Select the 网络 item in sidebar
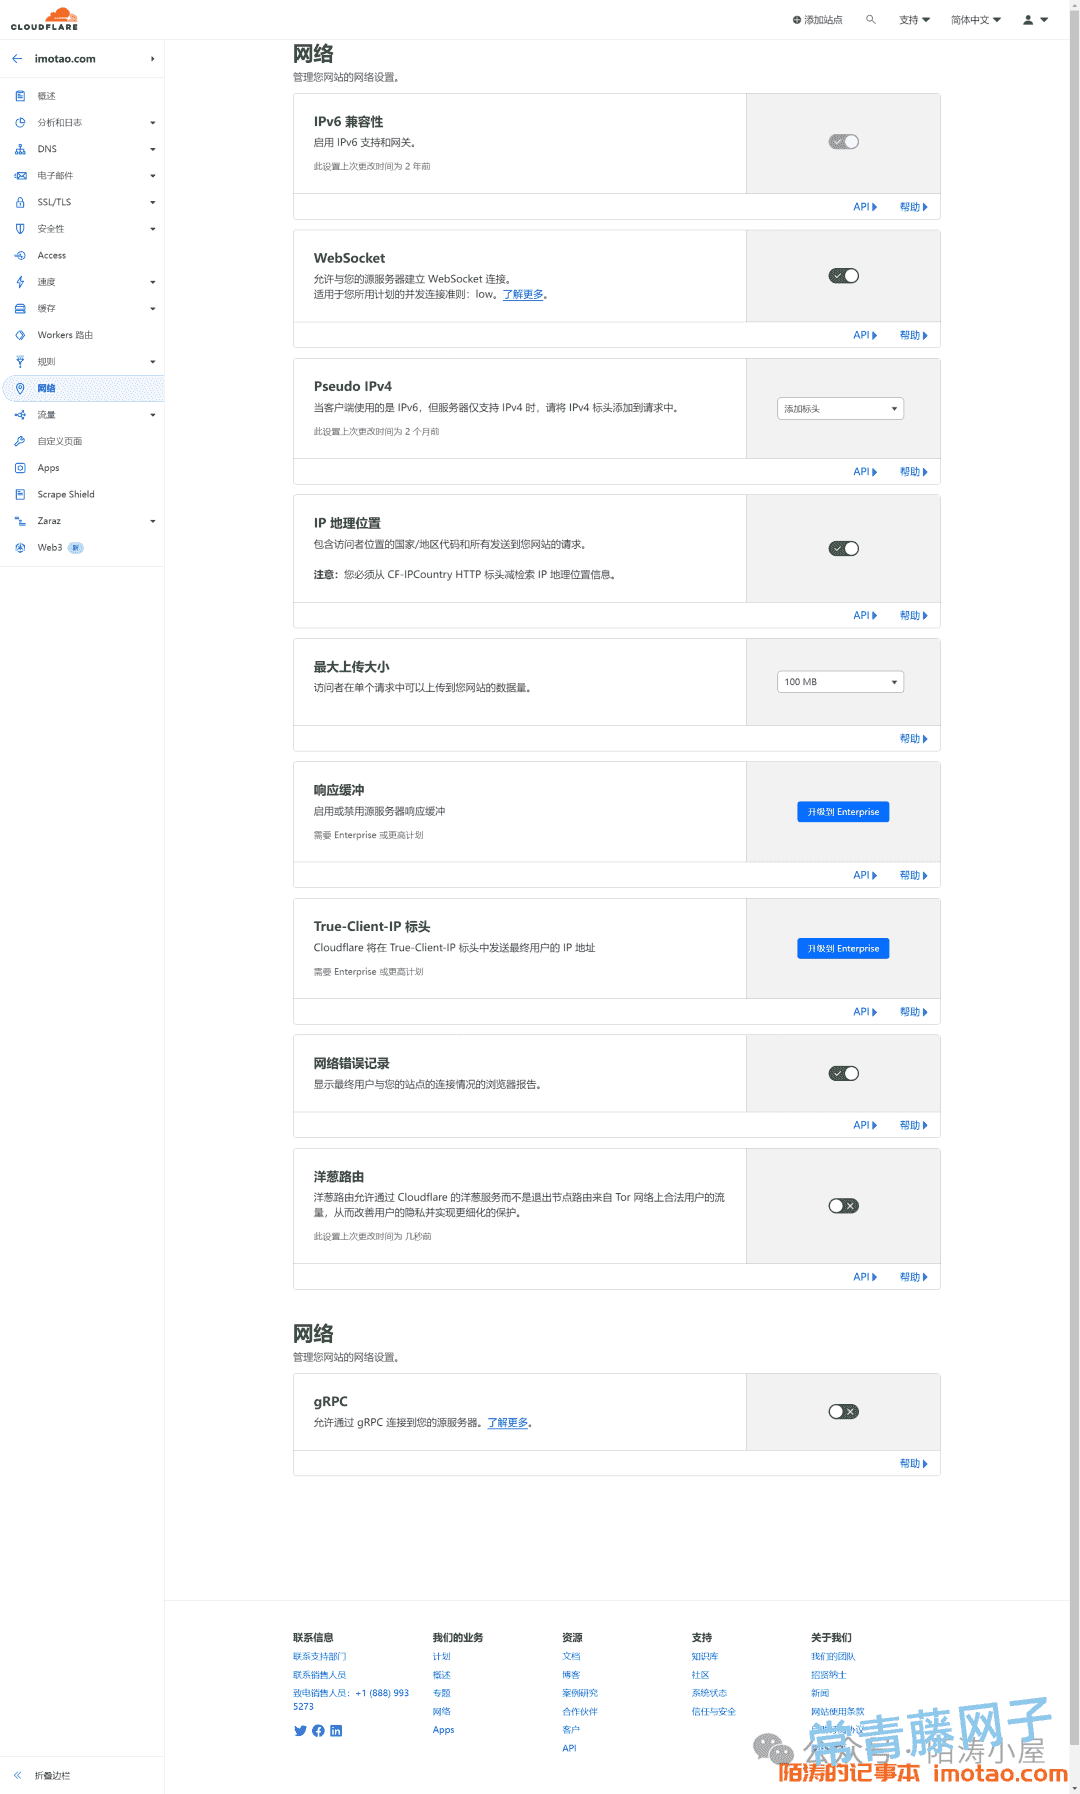This screenshot has width=1080, height=1794. tap(83, 388)
